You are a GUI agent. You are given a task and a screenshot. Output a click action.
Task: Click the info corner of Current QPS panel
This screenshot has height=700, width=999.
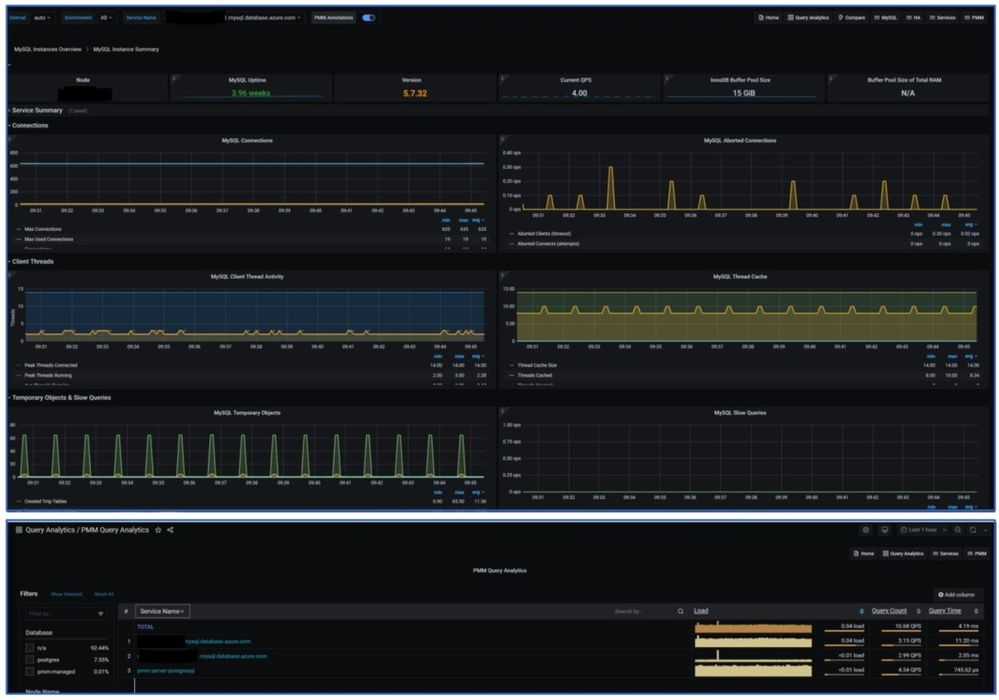pyautogui.click(x=503, y=78)
